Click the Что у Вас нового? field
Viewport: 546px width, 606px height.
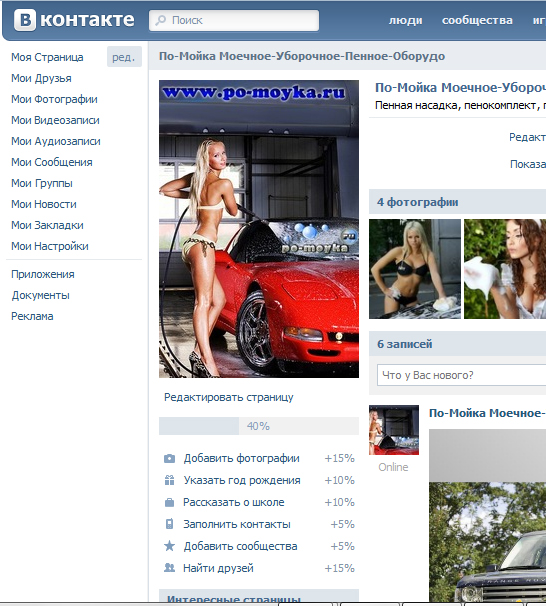tap(461, 375)
